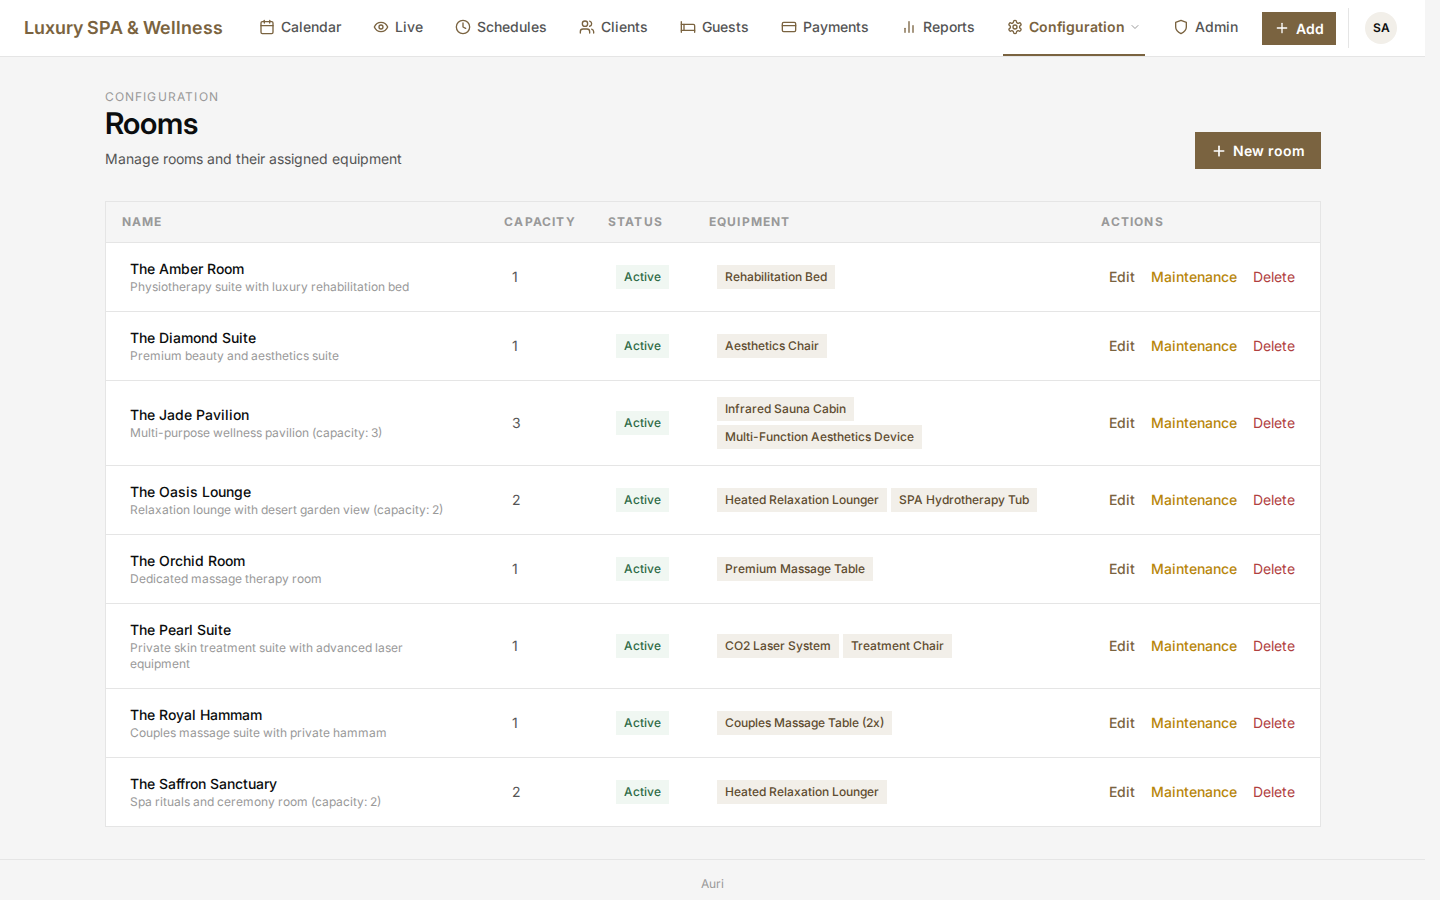1440x900 pixels.
Task: Click the Clients people icon
Action: (x=585, y=27)
